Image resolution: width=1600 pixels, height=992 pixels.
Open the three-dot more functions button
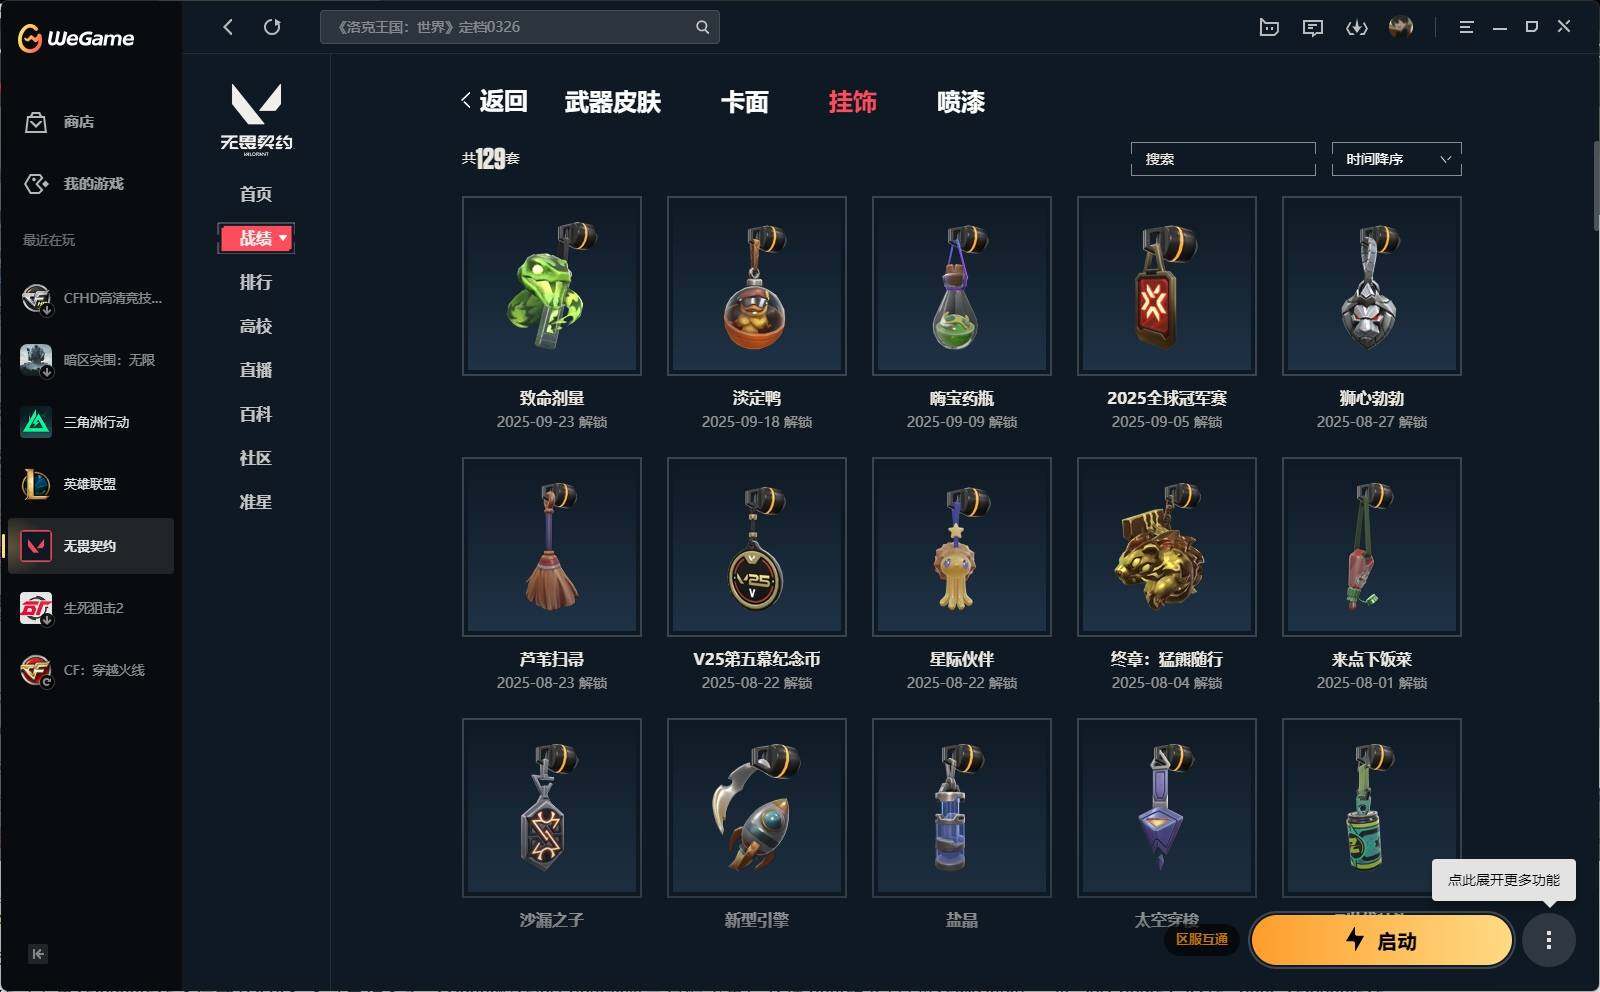[1548, 940]
